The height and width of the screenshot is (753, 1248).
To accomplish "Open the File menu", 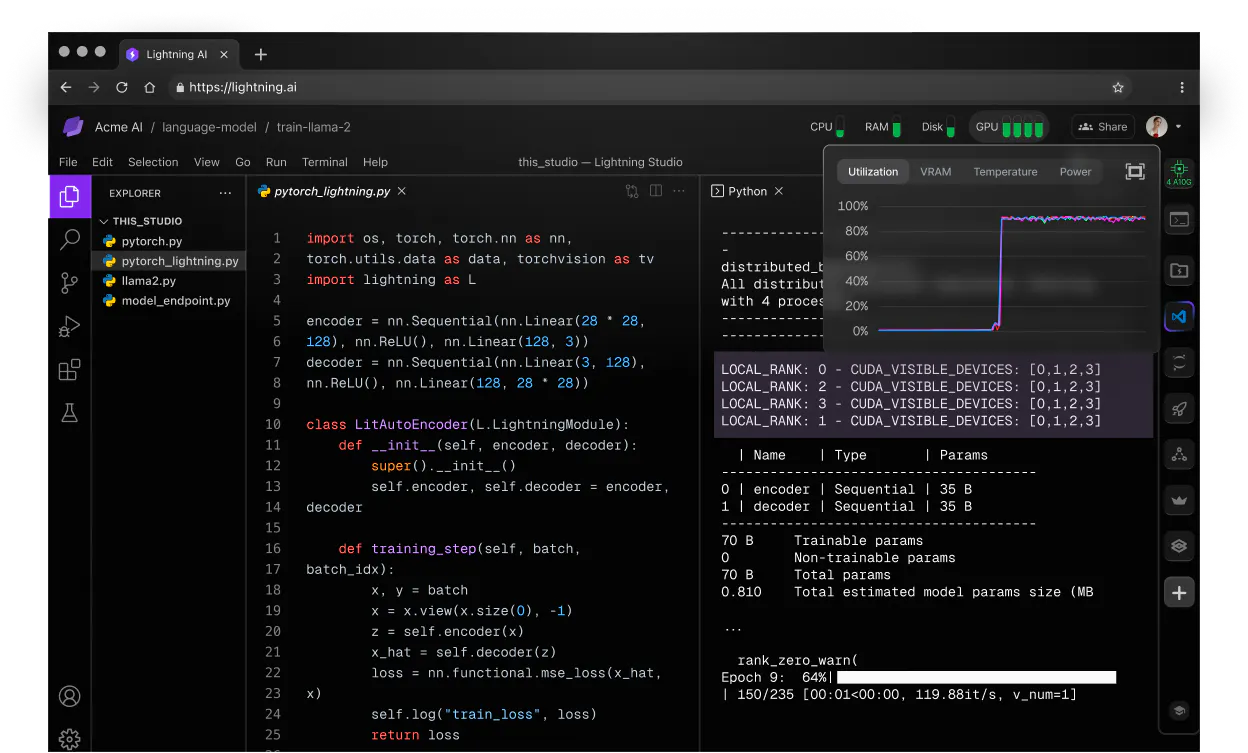I will pyautogui.click(x=68, y=162).
